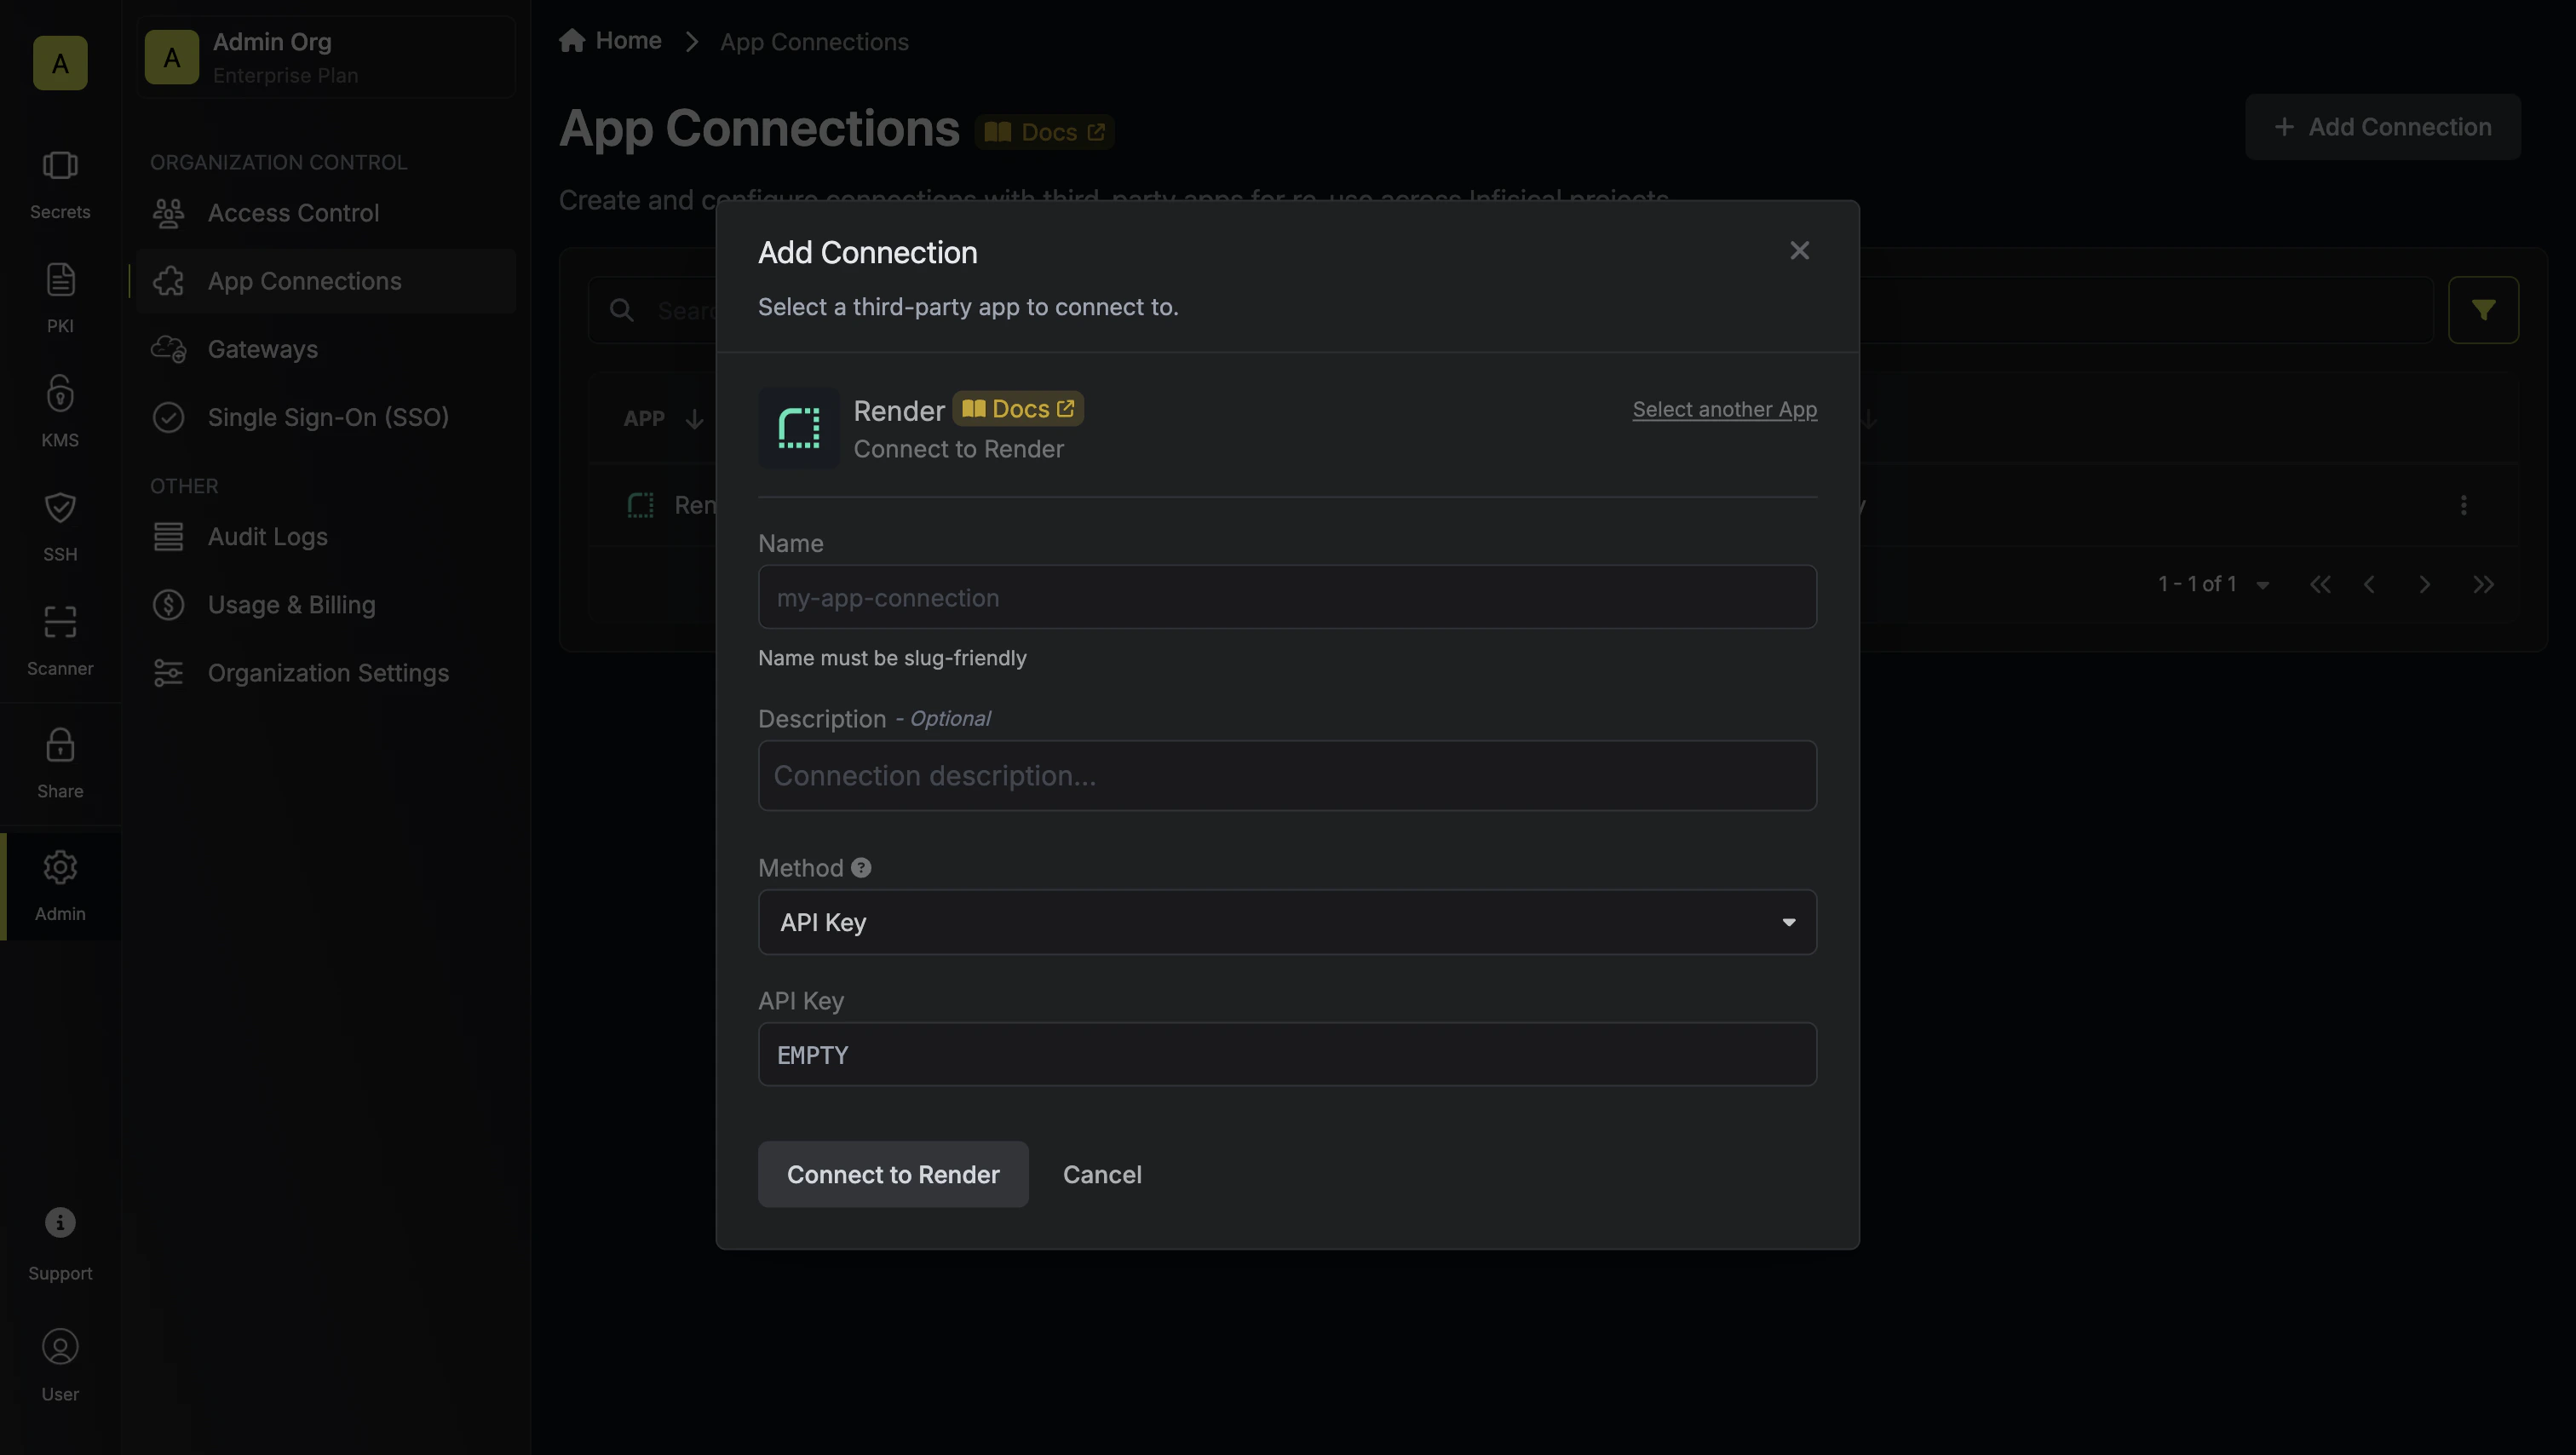This screenshot has height=1455, width=2576.
Task: Click the App Connections breadcrumb text
Action: [814, 42]
